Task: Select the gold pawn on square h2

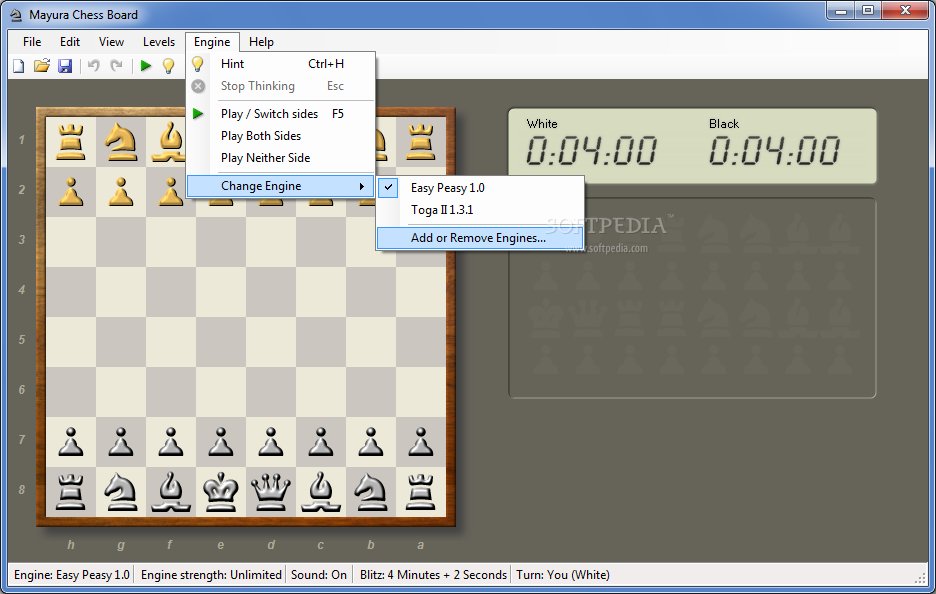Action: click(70, 192)
